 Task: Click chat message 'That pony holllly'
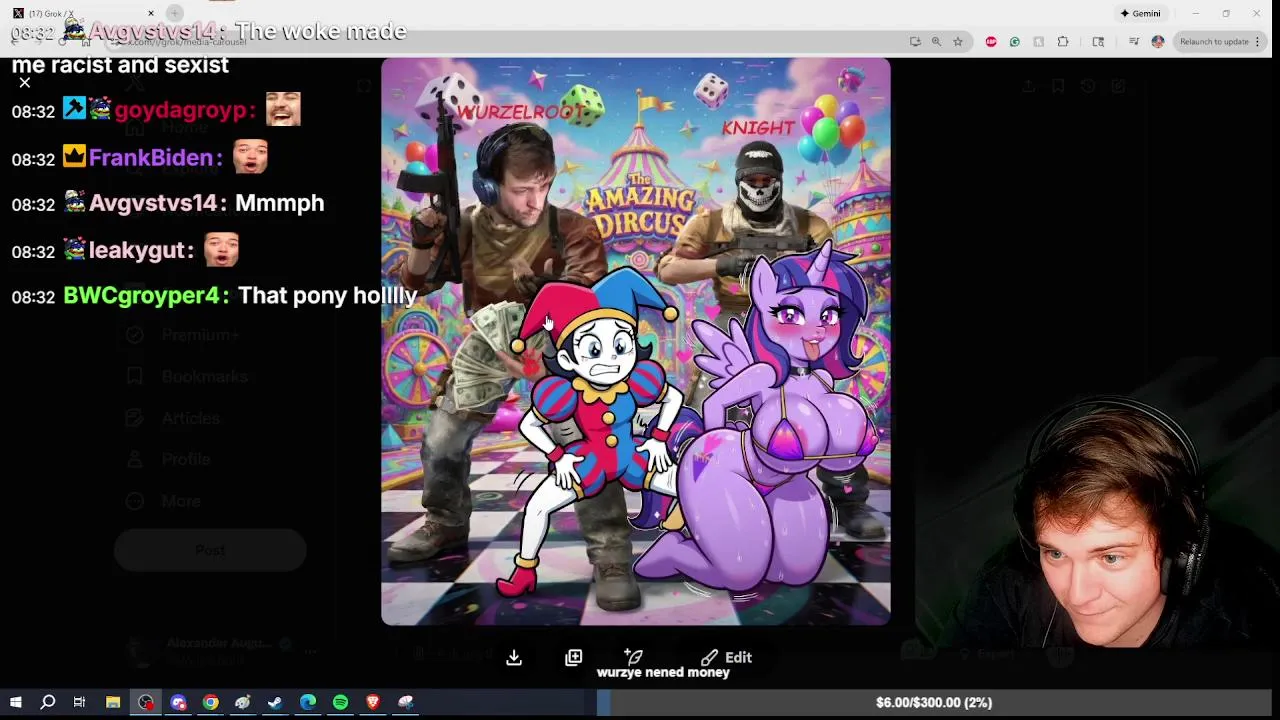[x=328, y=296]
